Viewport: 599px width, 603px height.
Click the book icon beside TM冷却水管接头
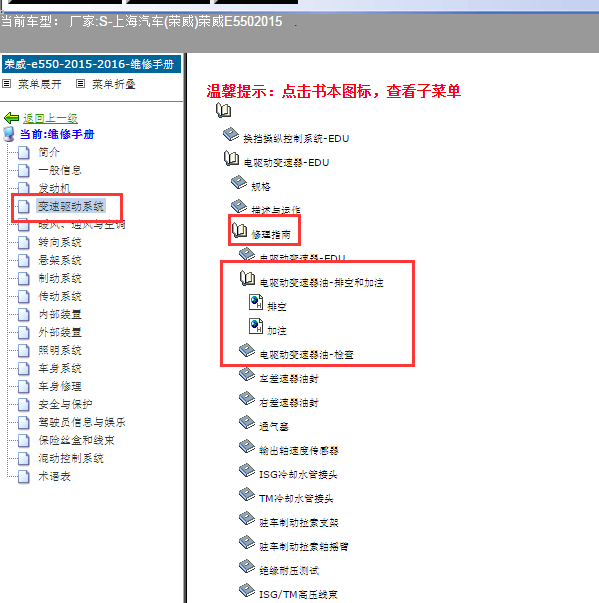(x=247, y=494)
